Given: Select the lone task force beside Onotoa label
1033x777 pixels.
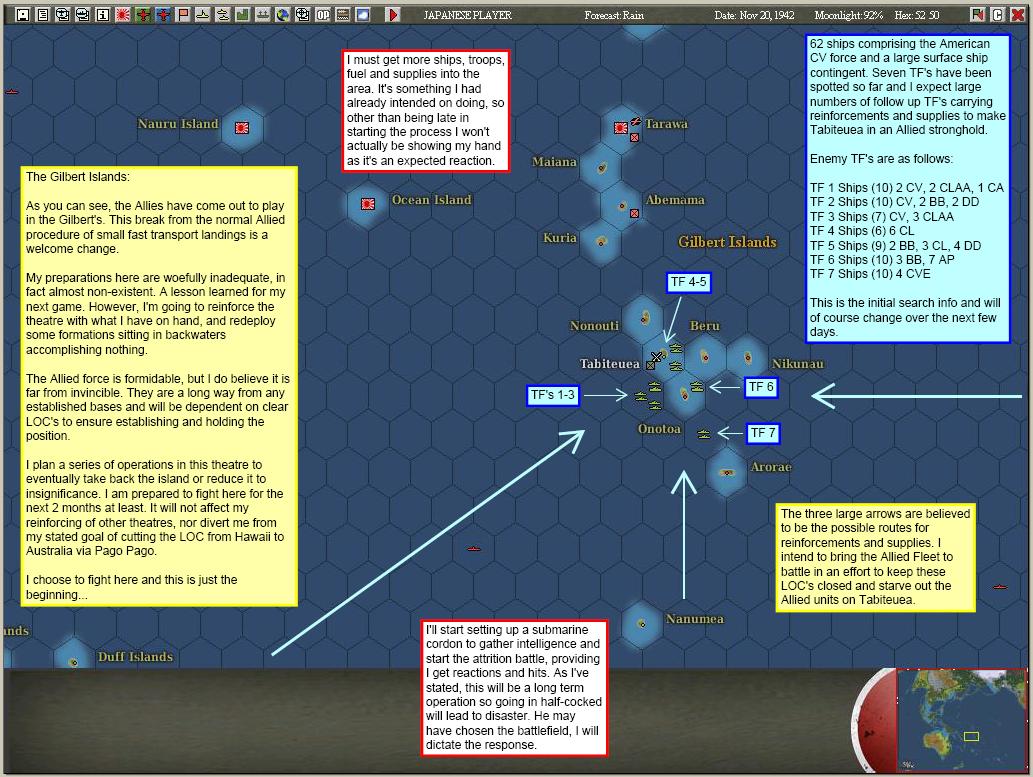Looking at the screenshot, I should point(704,434).
